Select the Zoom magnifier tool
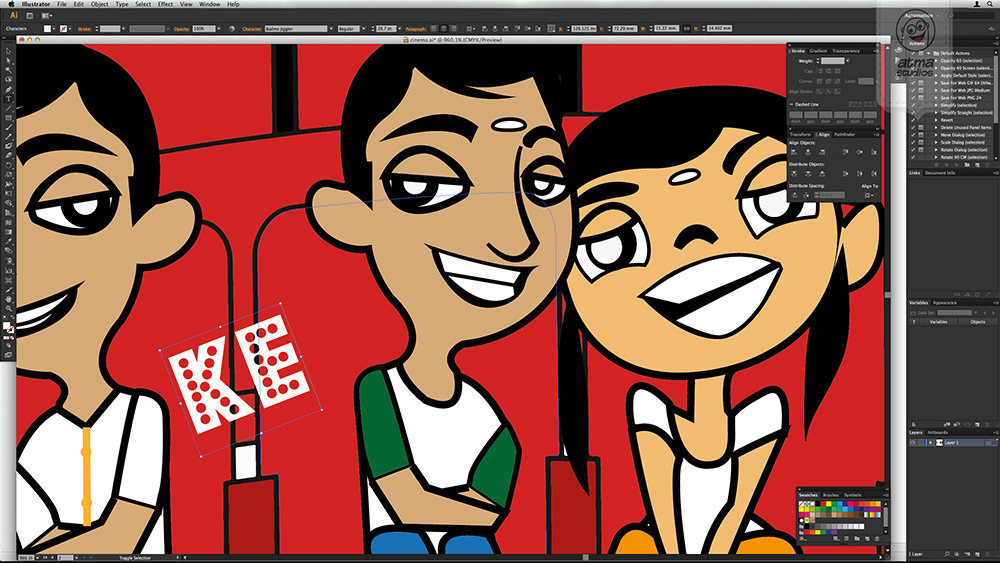 pyautogui.click(x=9, y=308)
